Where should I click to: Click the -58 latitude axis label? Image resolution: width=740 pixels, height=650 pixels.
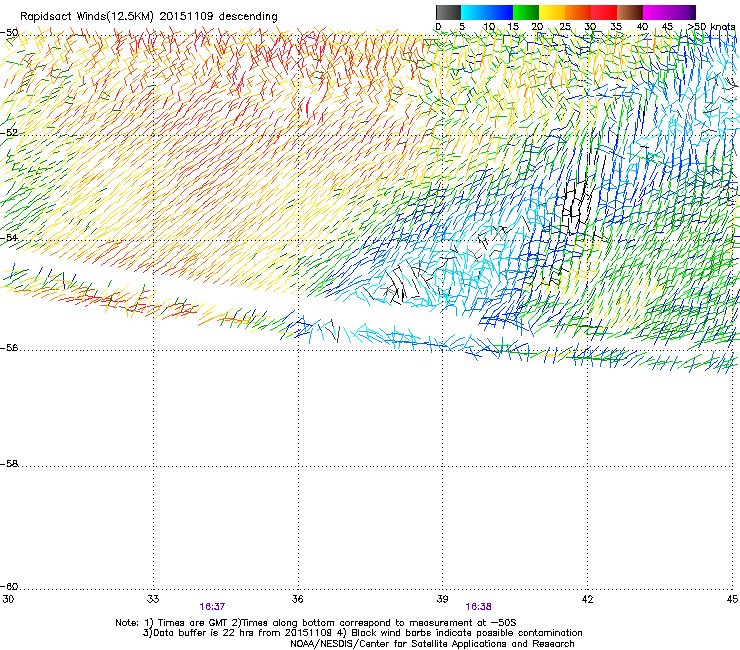[x=9, y=464]
